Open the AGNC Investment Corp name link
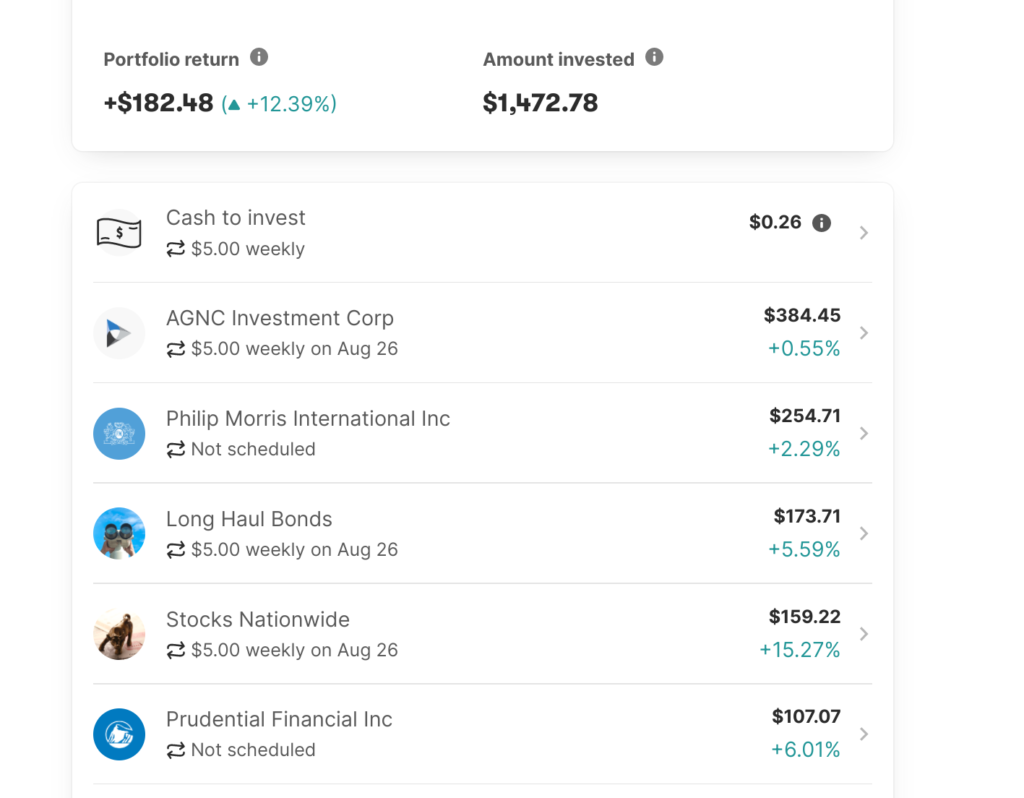1024x798 pixels. point(280,318)
